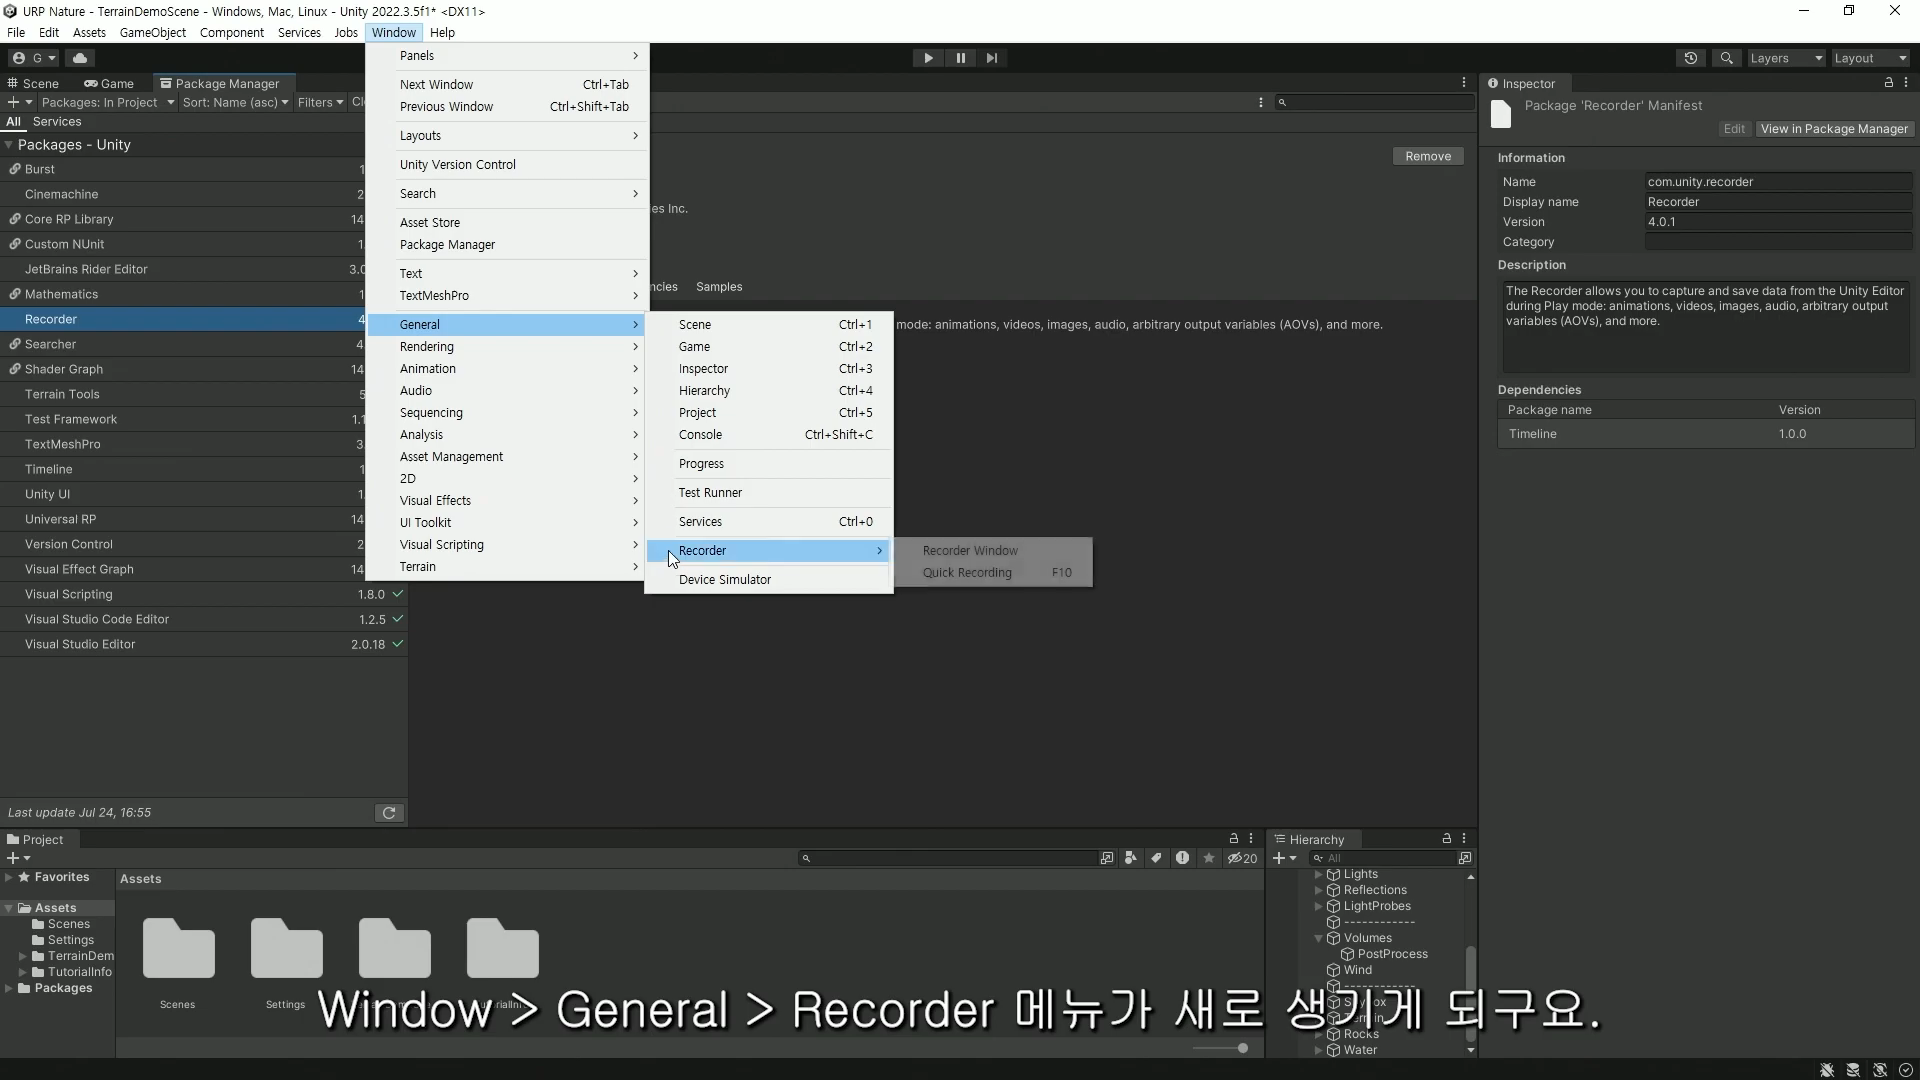1920x1080 pixels.
Task: Refresh the package list
Action: (389, 813)
